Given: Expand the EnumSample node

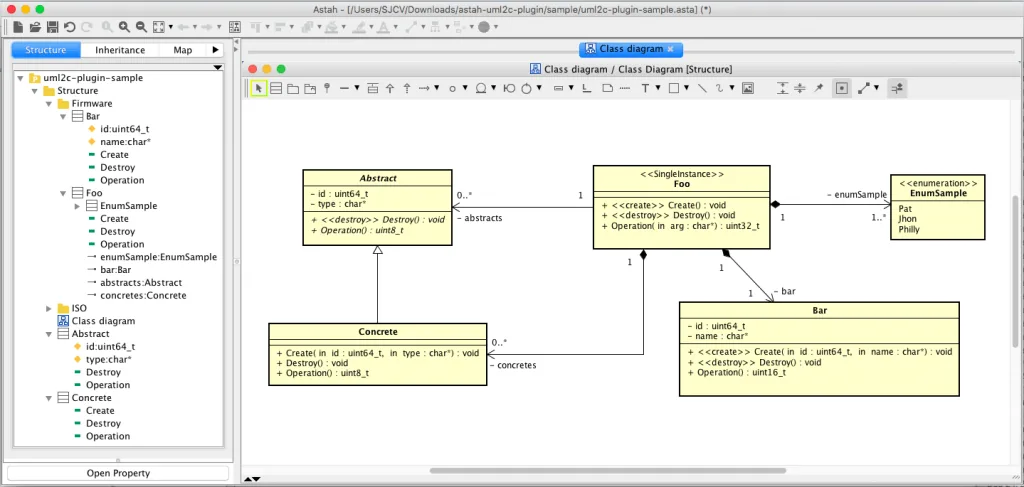Looking at the screenshot, I should [78, 206].
